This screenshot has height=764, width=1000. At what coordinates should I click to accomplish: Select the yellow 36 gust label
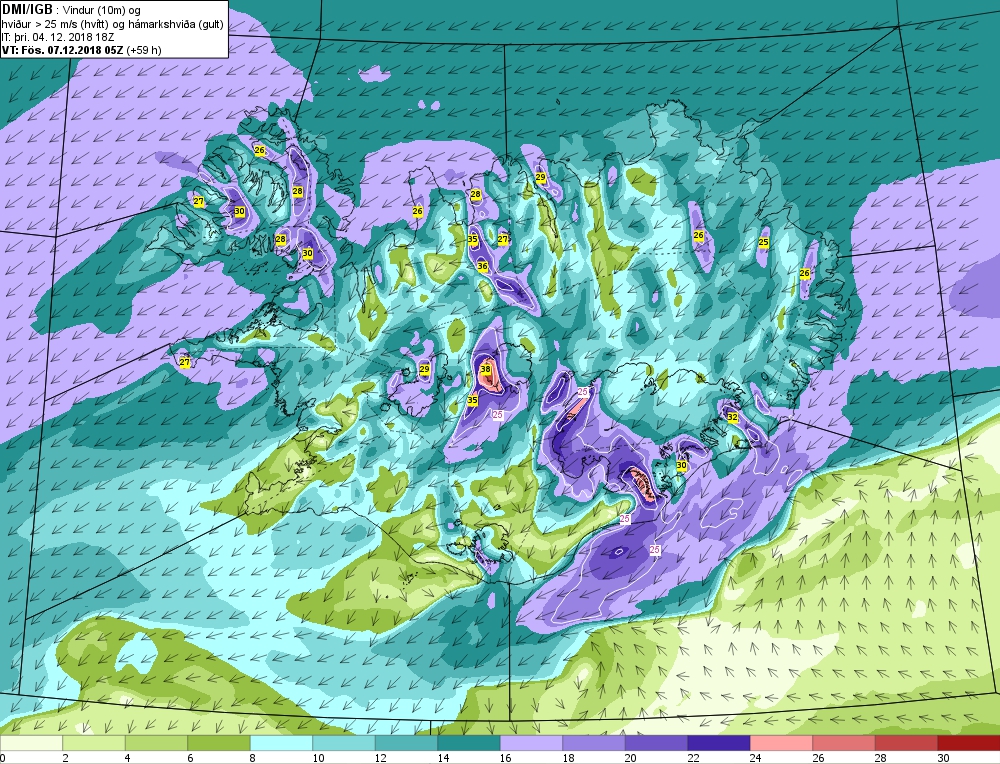(482, 267)
